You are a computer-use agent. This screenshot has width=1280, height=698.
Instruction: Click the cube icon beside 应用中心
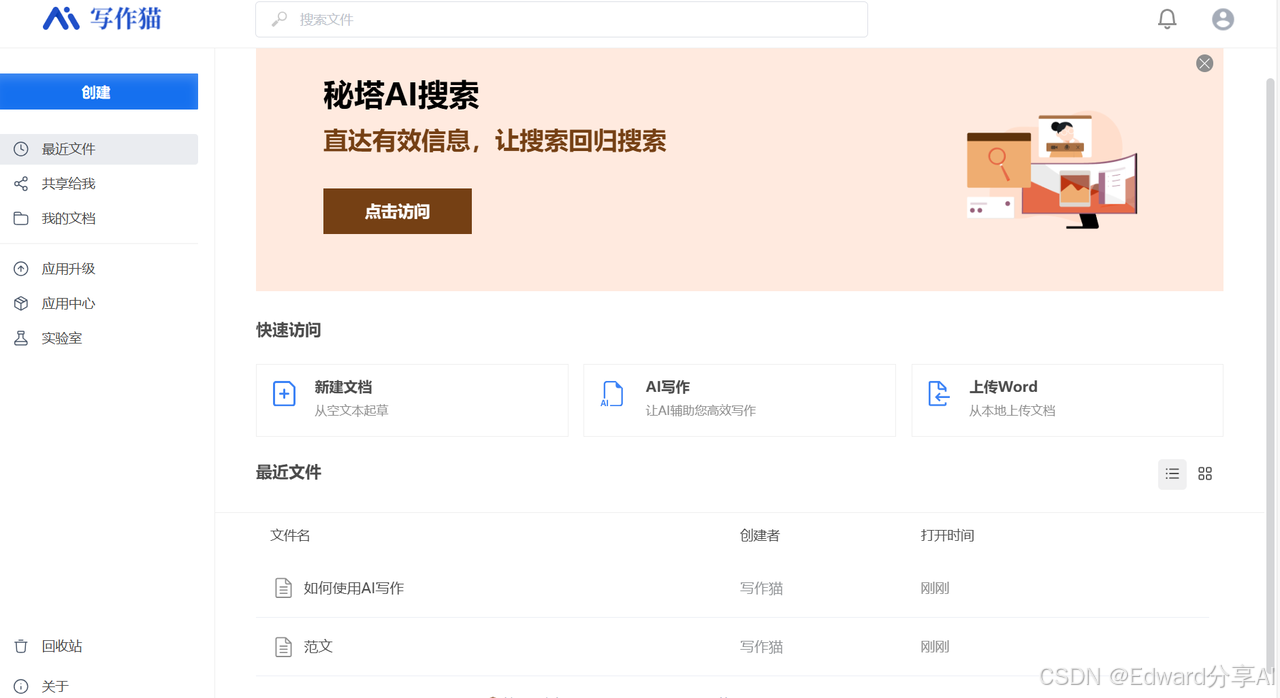(21, 304)
